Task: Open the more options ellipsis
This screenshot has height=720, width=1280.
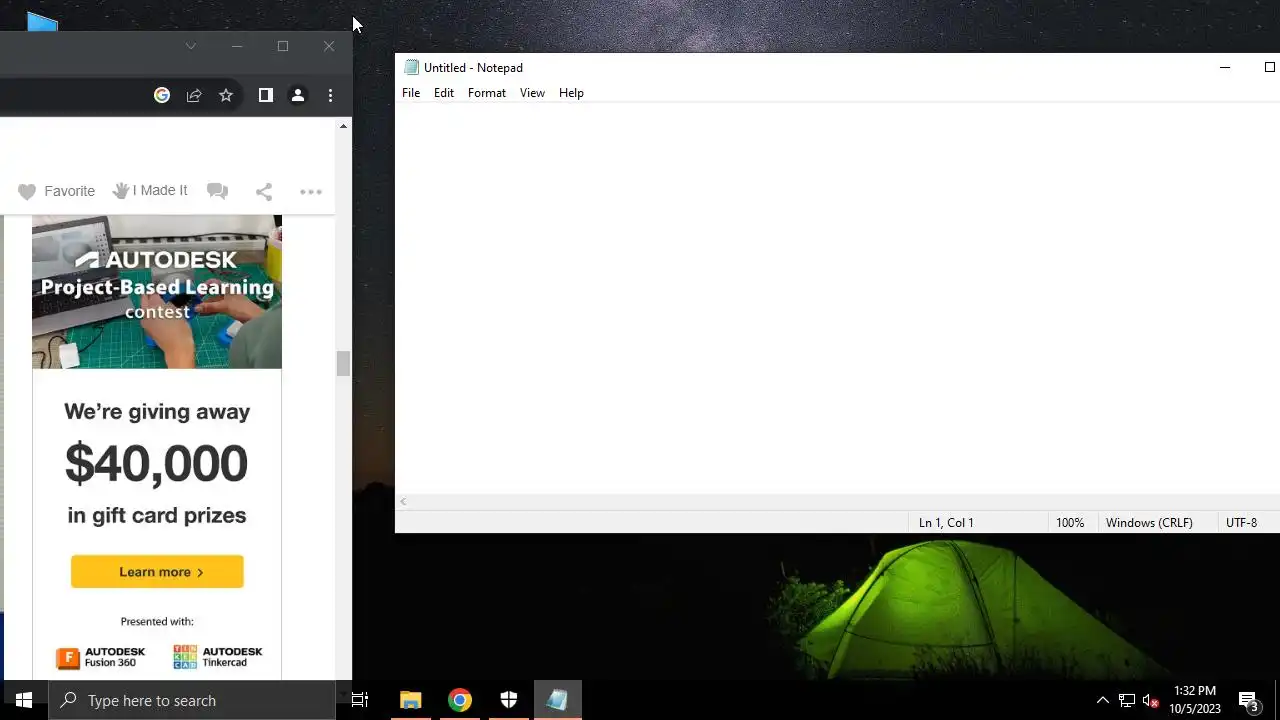Action: pos(311,191)
